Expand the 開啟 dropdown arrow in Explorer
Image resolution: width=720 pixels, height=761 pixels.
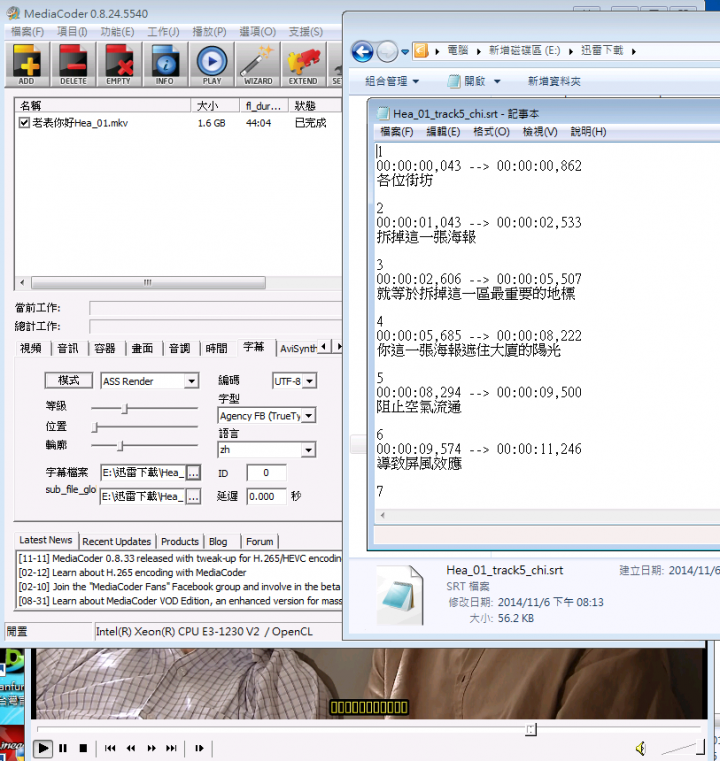click(497, 81)
